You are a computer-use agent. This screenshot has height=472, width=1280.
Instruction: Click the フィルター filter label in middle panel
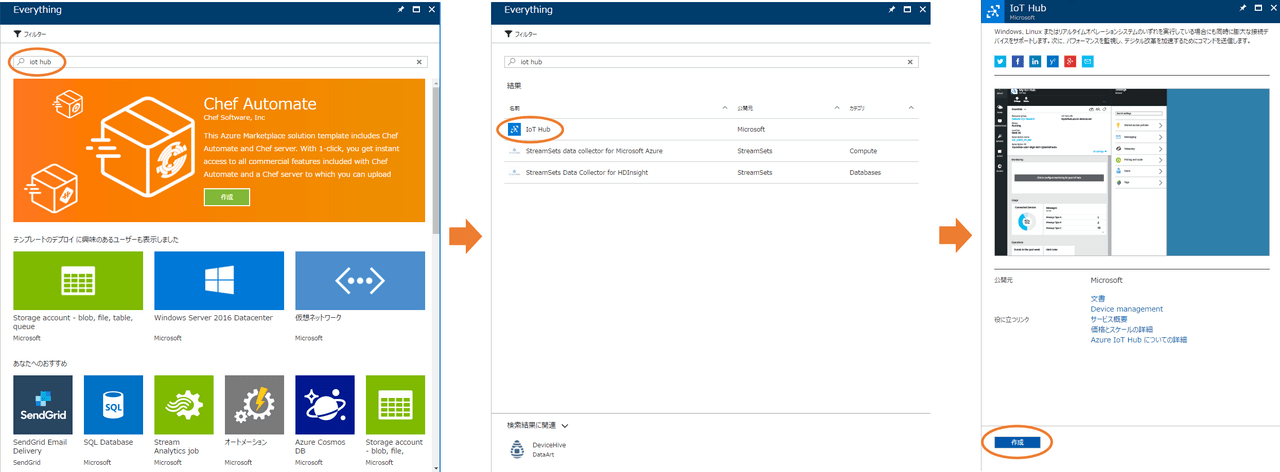526,34
